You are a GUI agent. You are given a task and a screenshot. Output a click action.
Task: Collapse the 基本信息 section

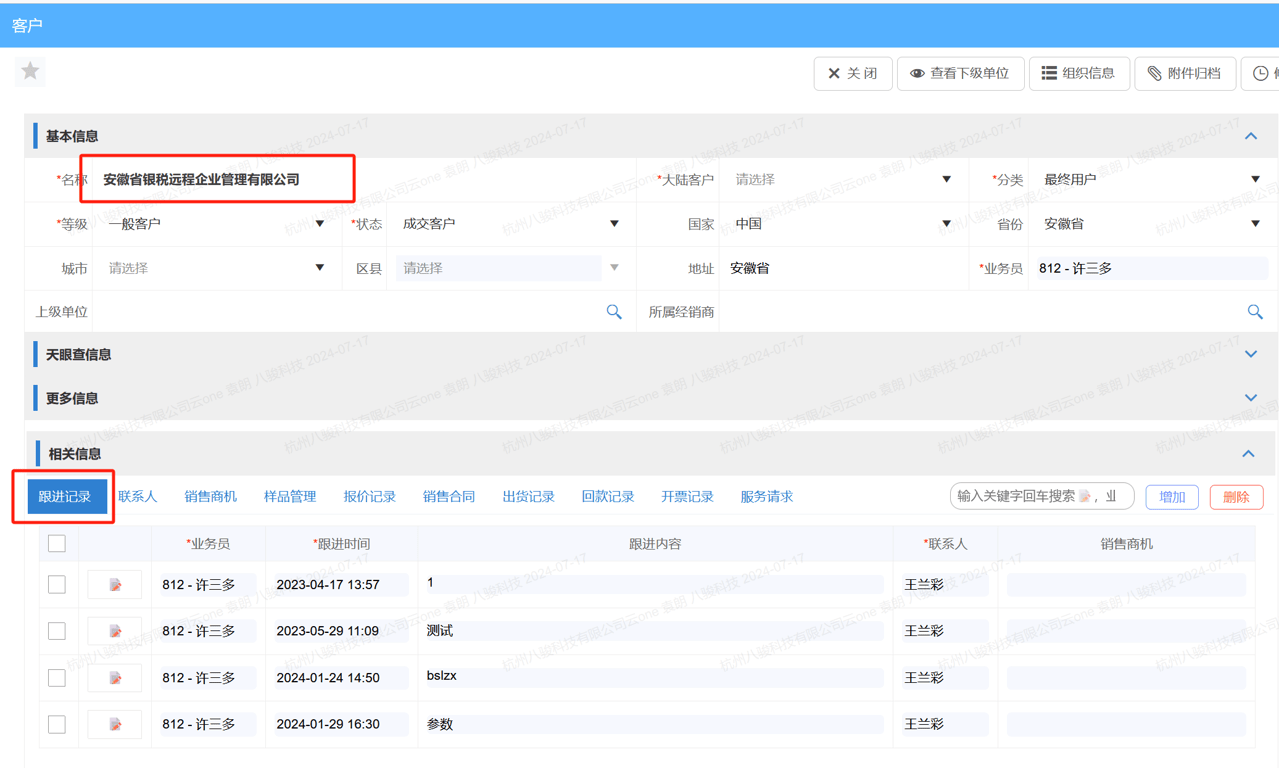coord(1250,136)
